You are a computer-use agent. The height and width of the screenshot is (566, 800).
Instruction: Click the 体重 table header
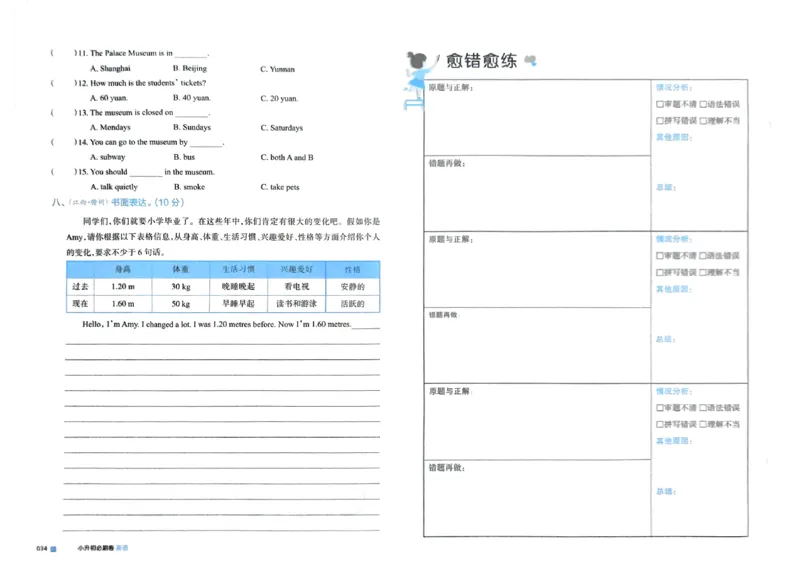(181, 269)
